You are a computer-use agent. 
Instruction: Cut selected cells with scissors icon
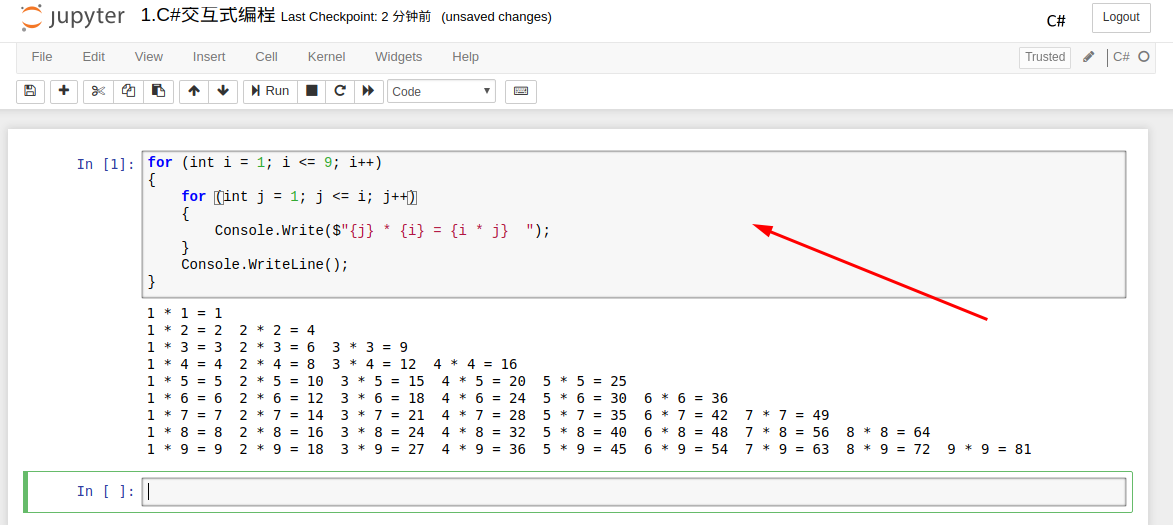pos(98,91)
